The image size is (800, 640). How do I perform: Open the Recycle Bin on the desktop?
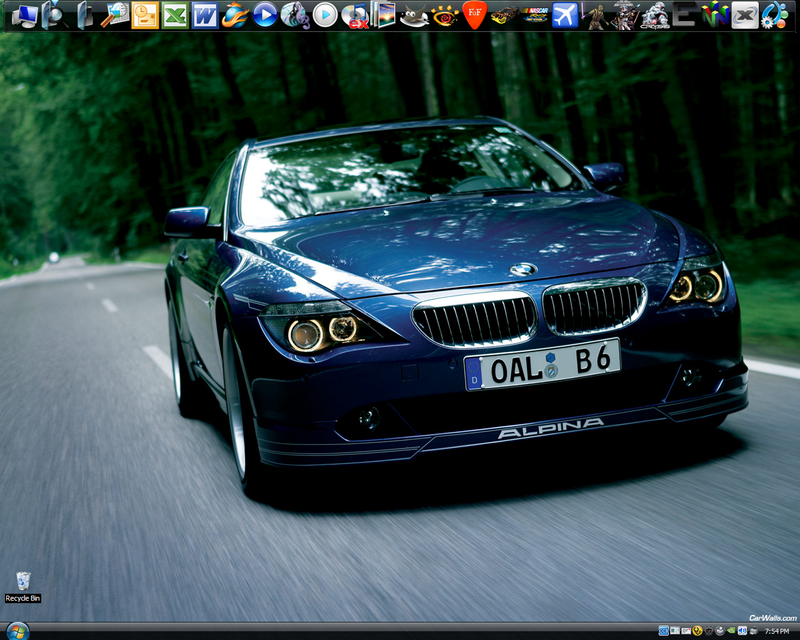click(23, 587)
